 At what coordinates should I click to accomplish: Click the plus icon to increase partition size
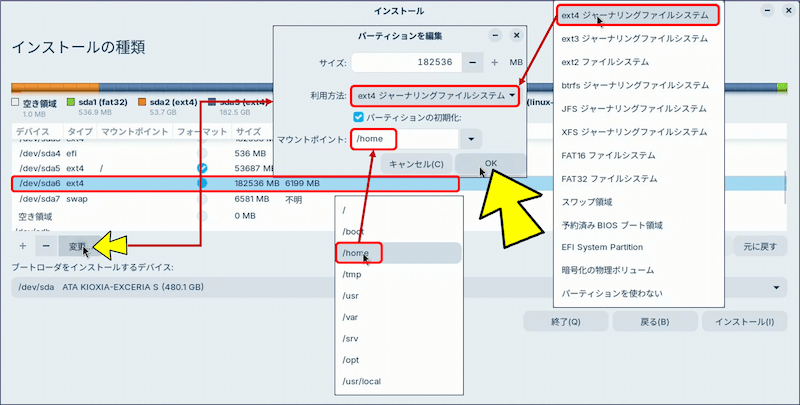pos(494,63)
